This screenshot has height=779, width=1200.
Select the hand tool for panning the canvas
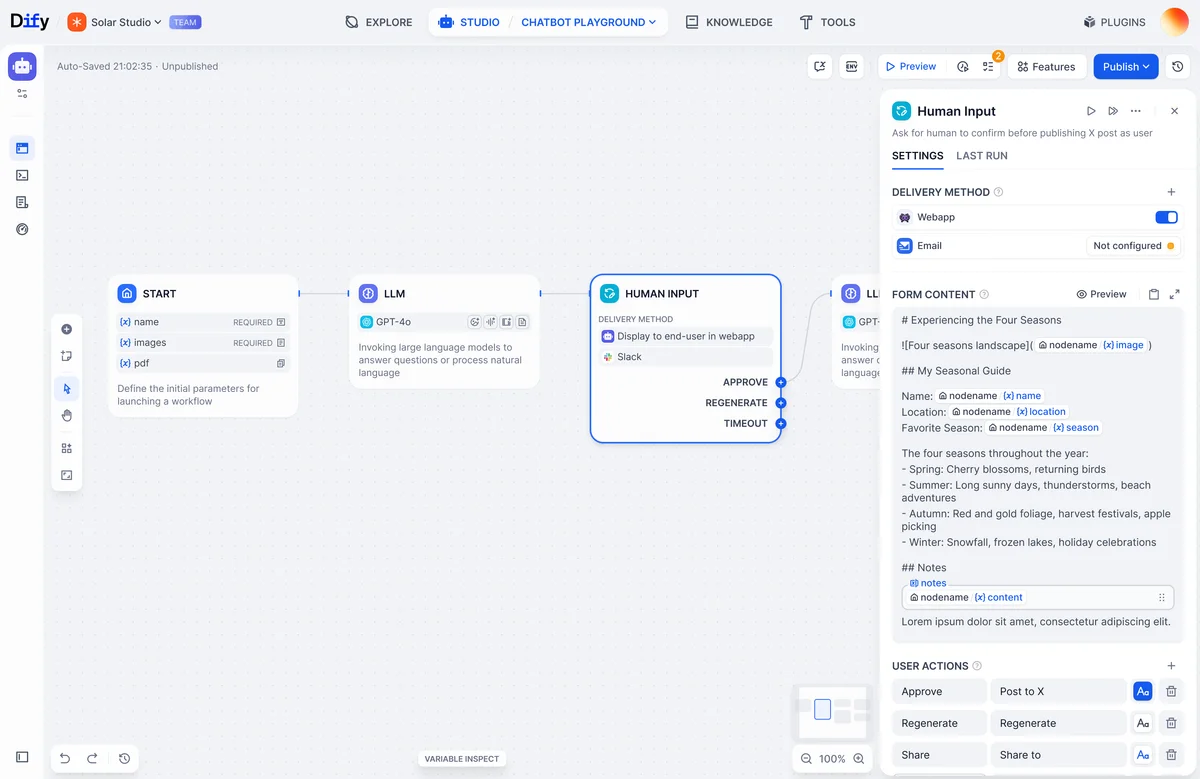(x=67, y=415)
